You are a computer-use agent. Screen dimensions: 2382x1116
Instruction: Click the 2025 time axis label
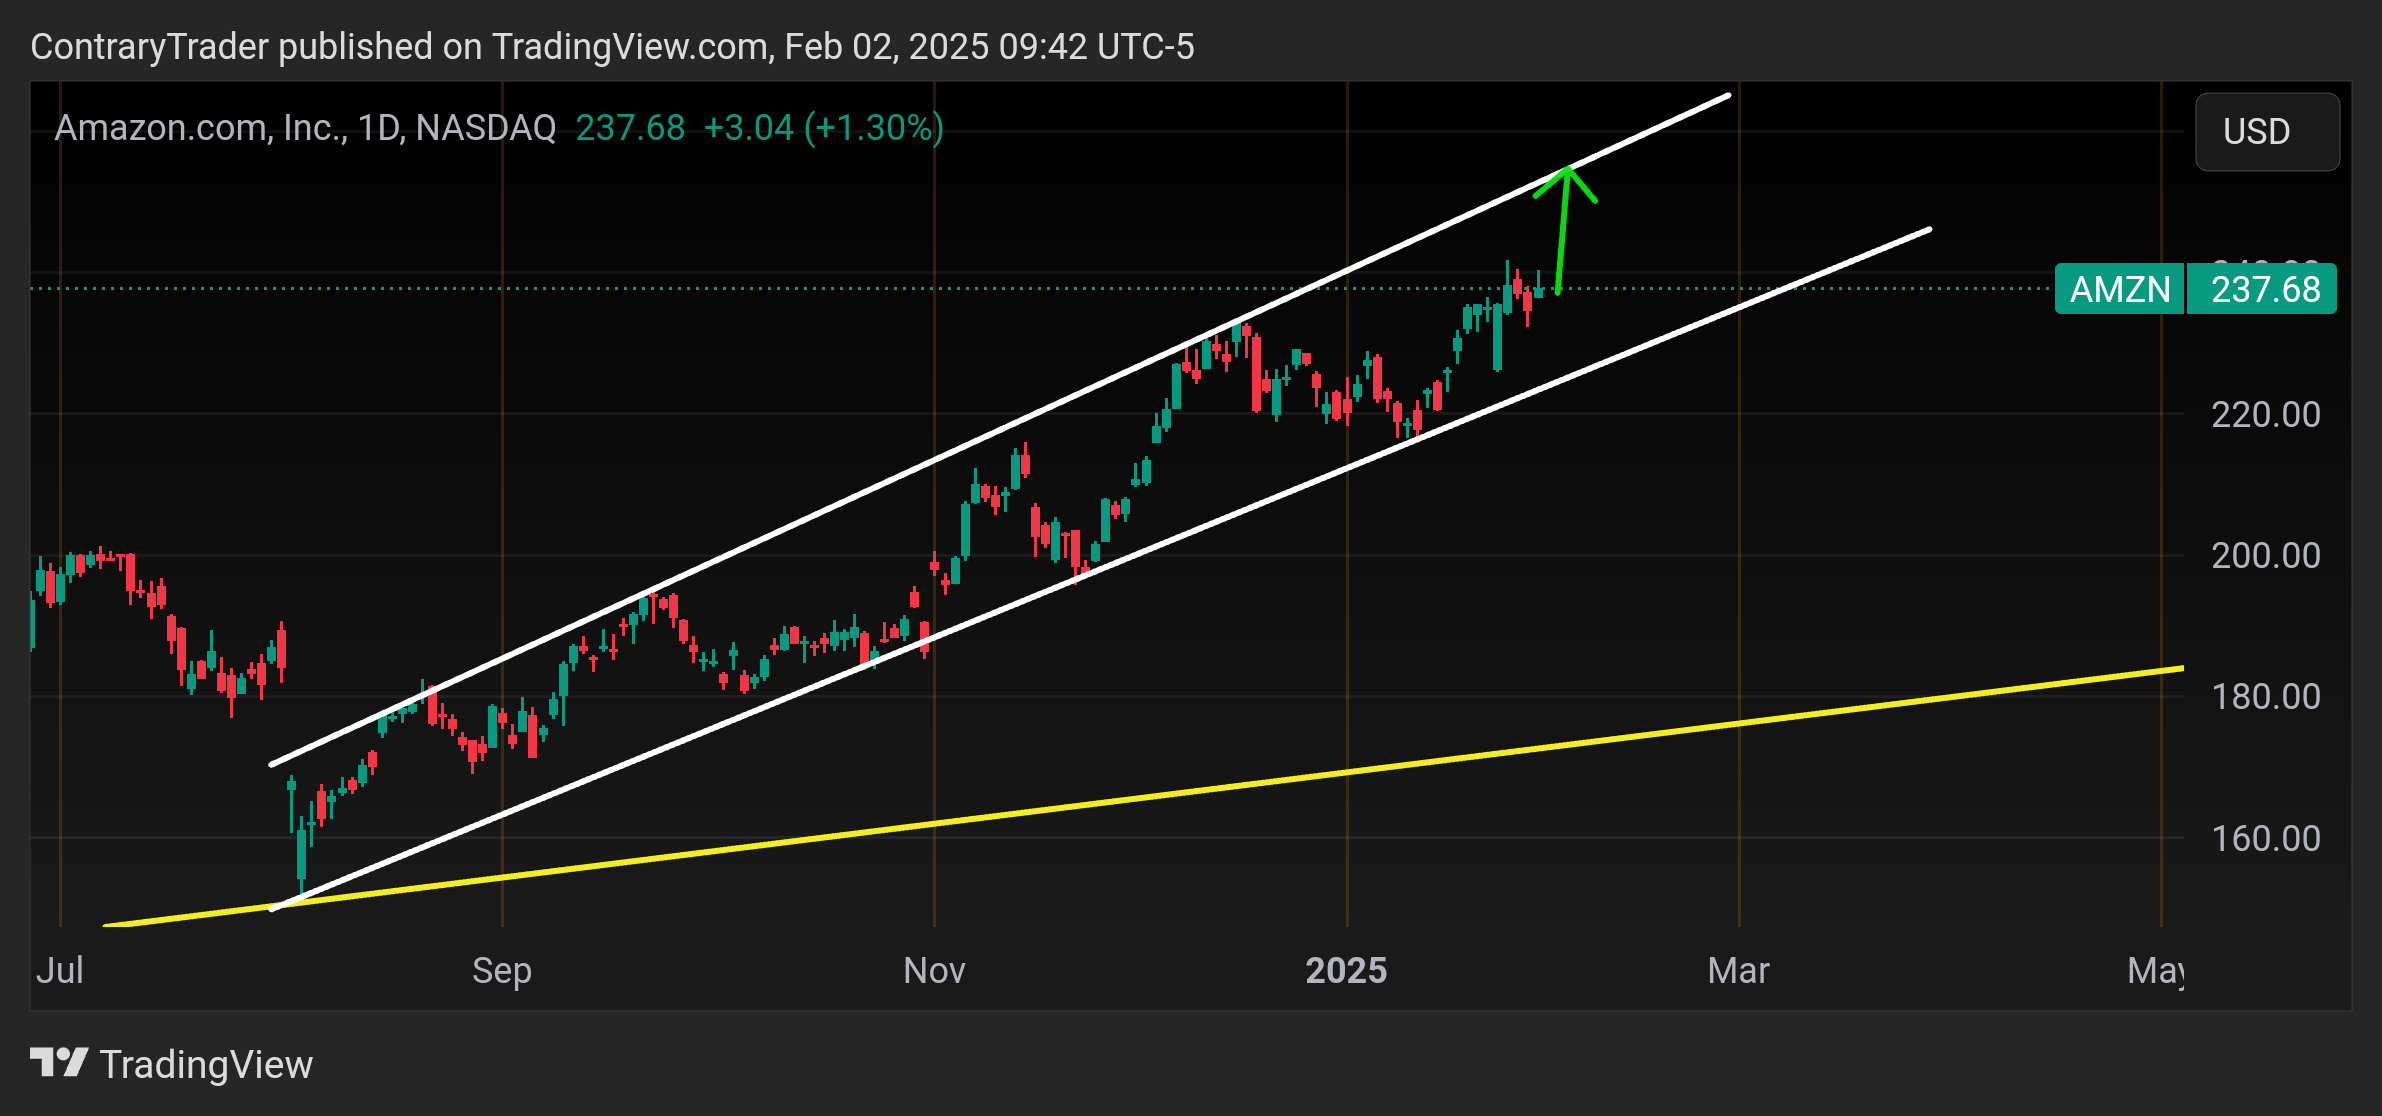[x=1346, y=970]
